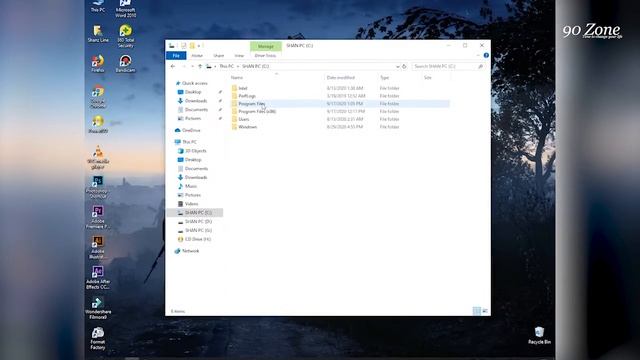Launch Microsoft Word 2010 desktop icon

coord(125,8)
